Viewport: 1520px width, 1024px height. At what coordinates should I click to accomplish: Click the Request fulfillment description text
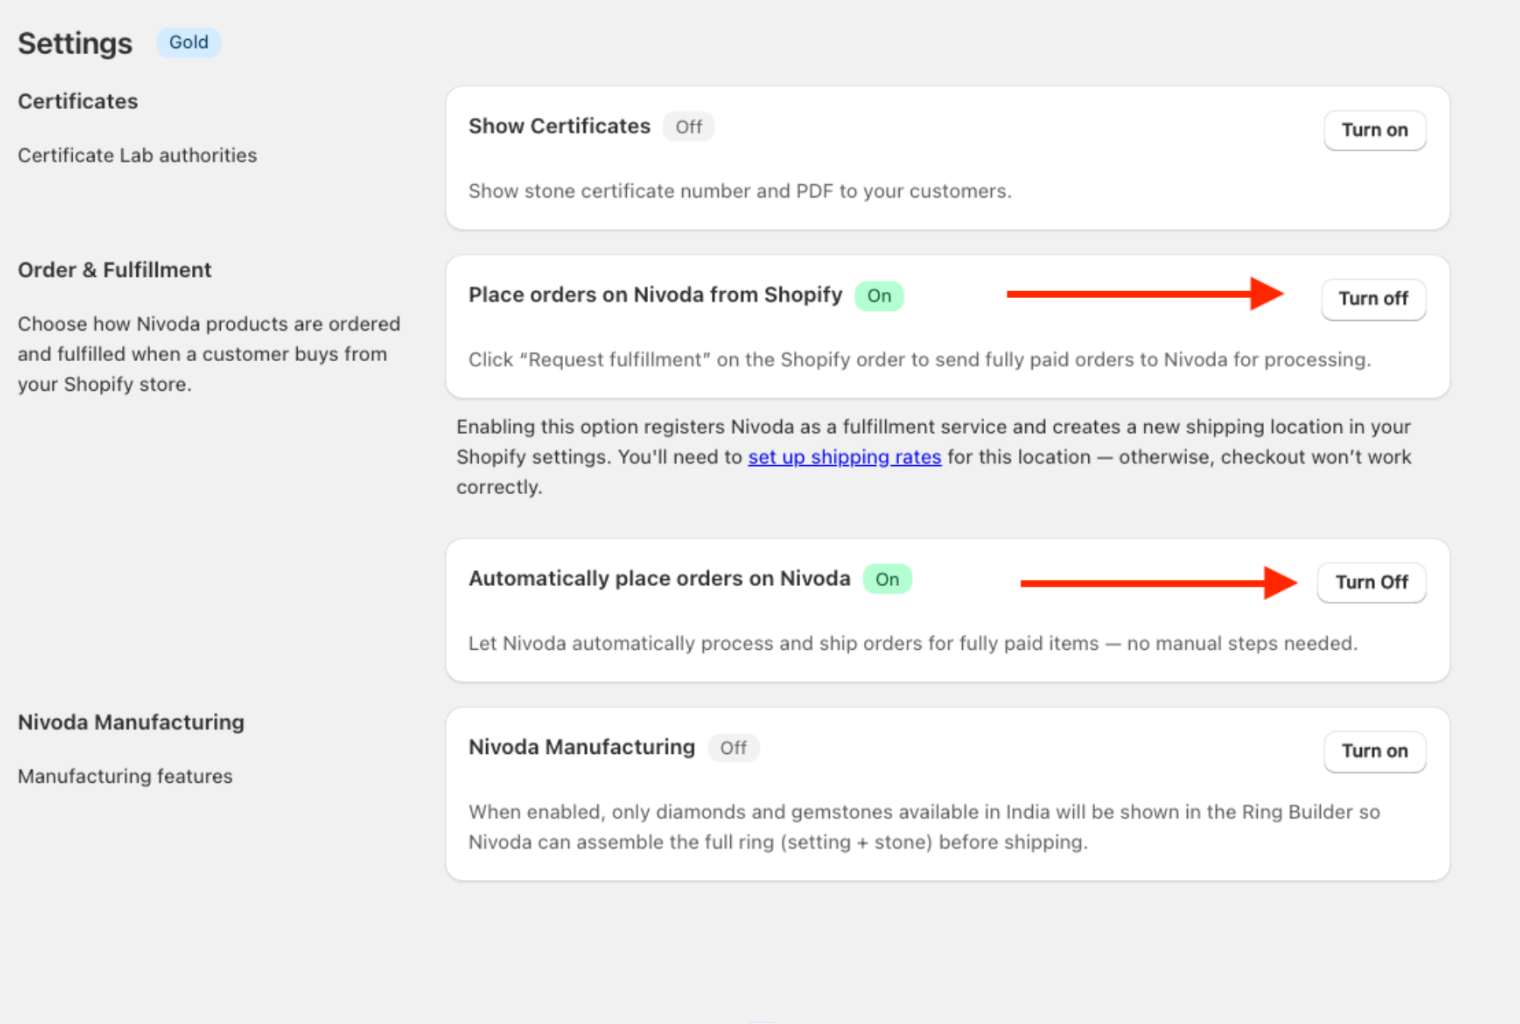click(920, 360)
